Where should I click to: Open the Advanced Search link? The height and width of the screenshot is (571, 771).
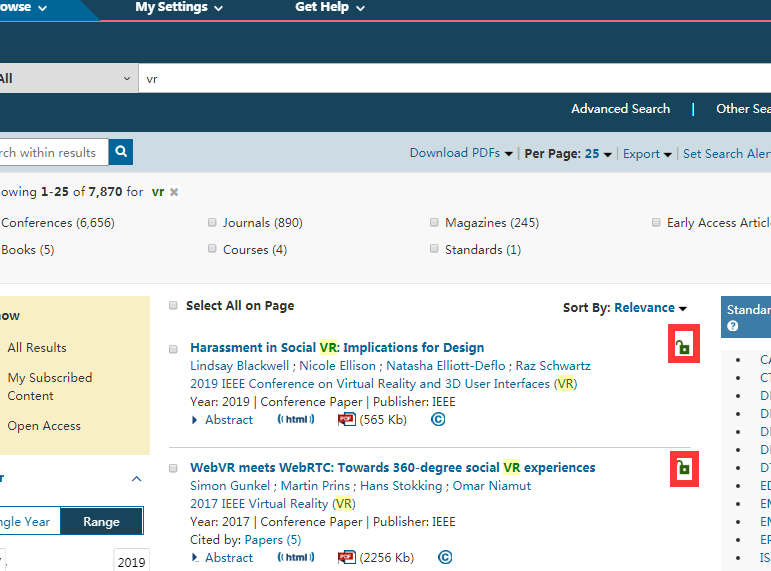[620, 109]
